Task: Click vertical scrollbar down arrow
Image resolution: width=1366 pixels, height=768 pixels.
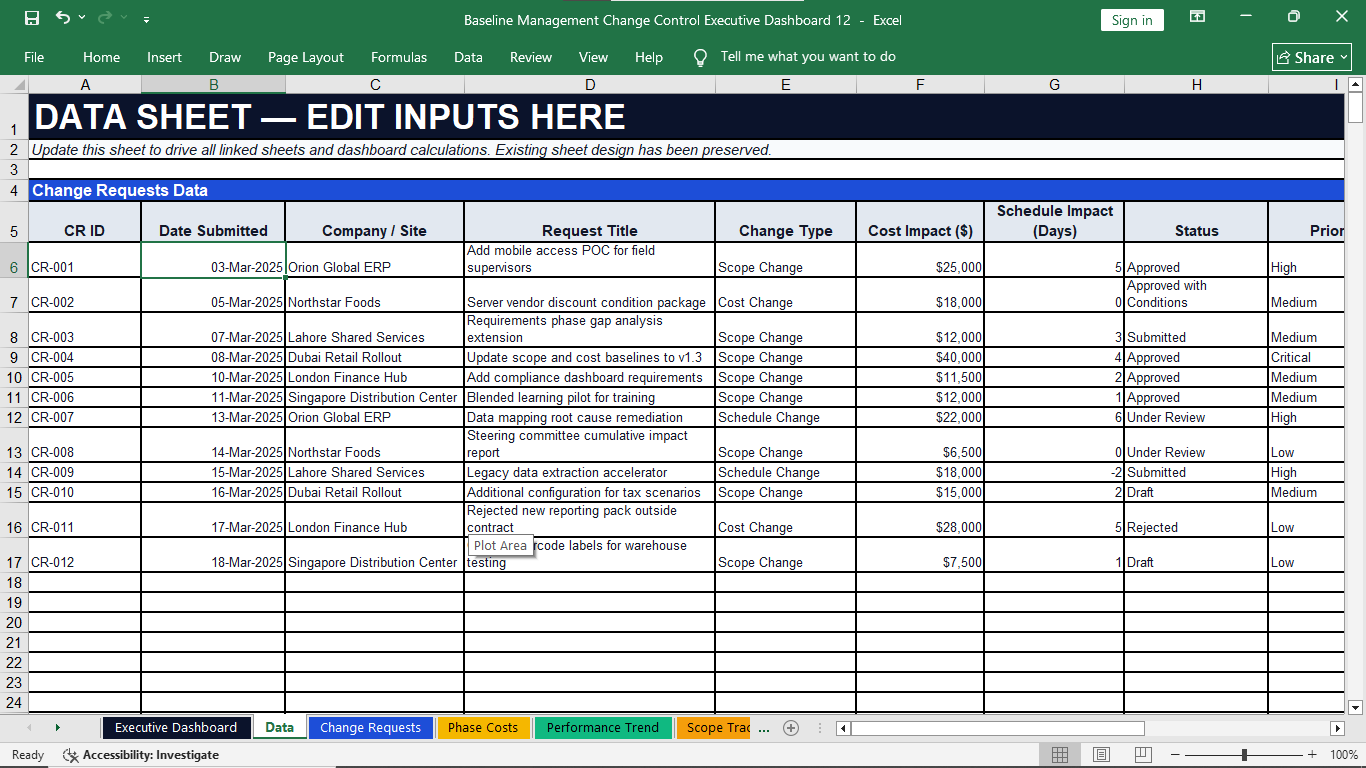Action: pos(1356,707)
